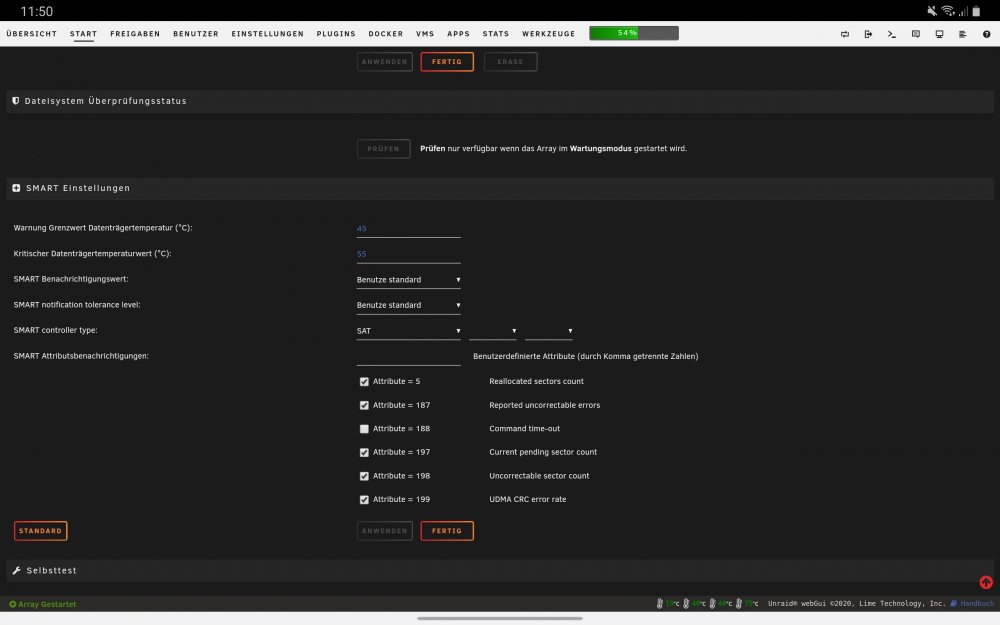Open second empty controller type dropdown
1000x625 pixels.
(x=493, y=330)
